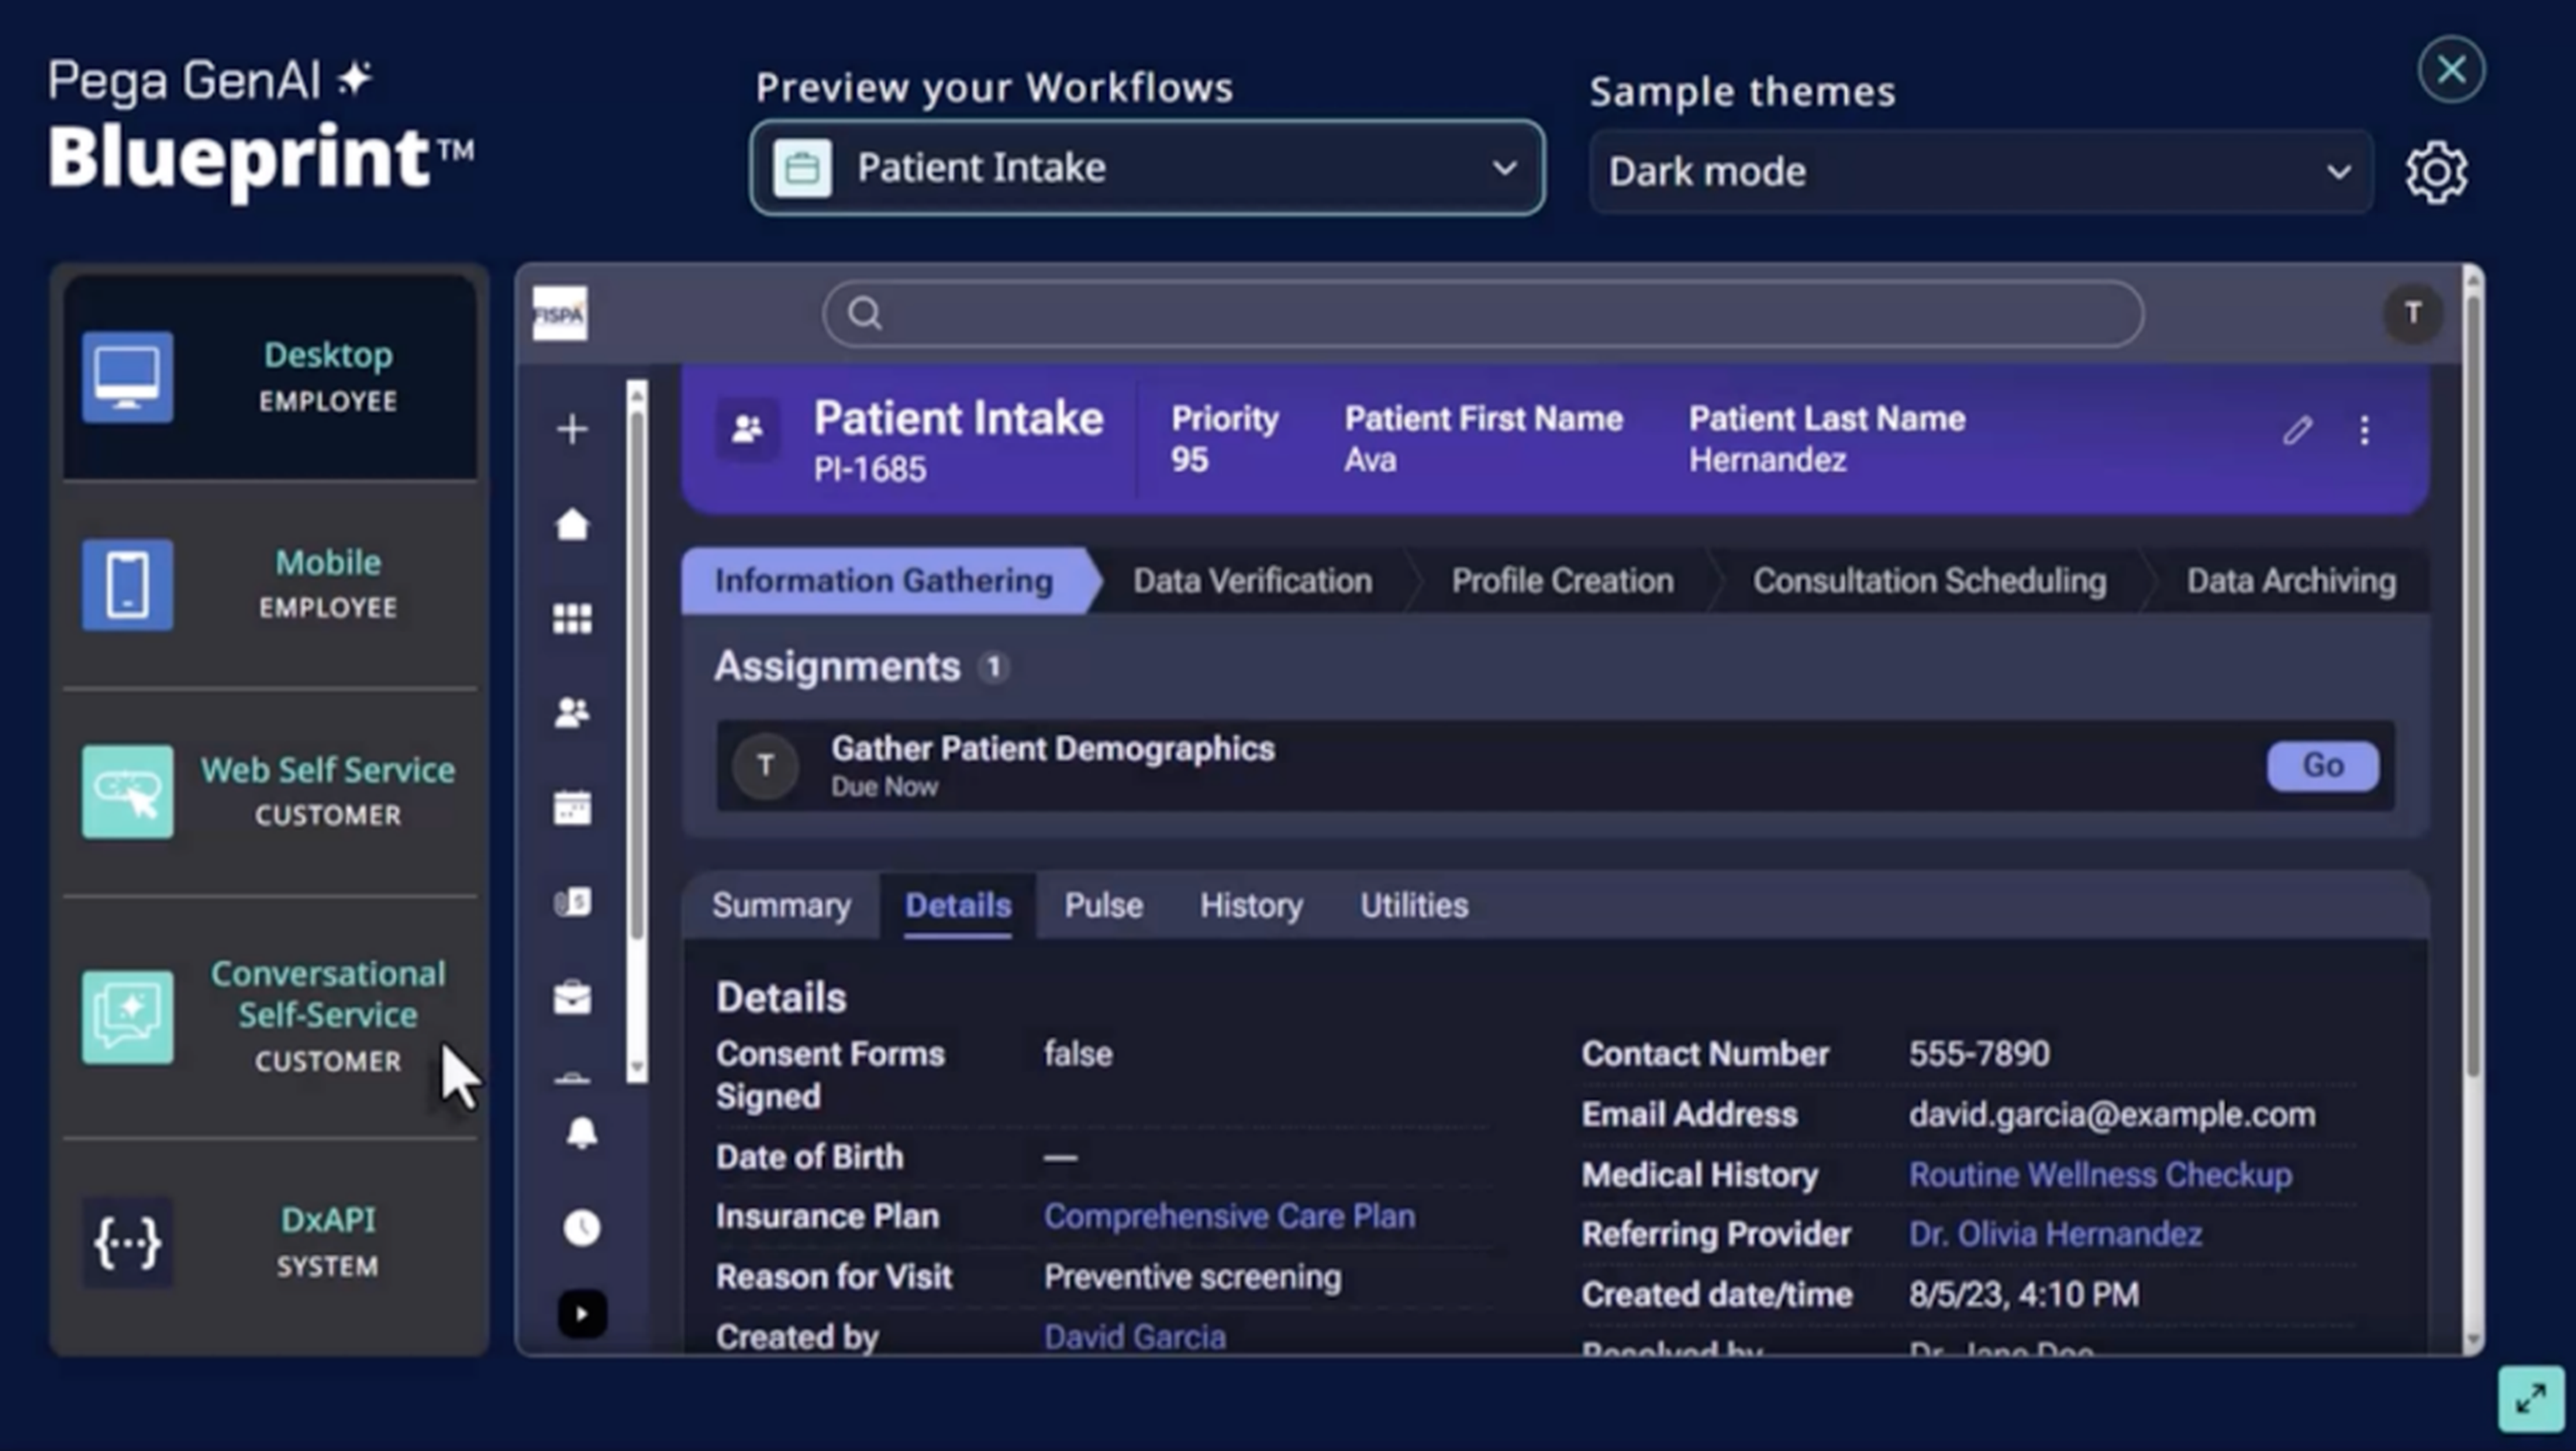Screen dimensions: 2576x1451
Task: Open Dr. Olivia Hernandez referring provider link
Action: pos(2054,1233)
